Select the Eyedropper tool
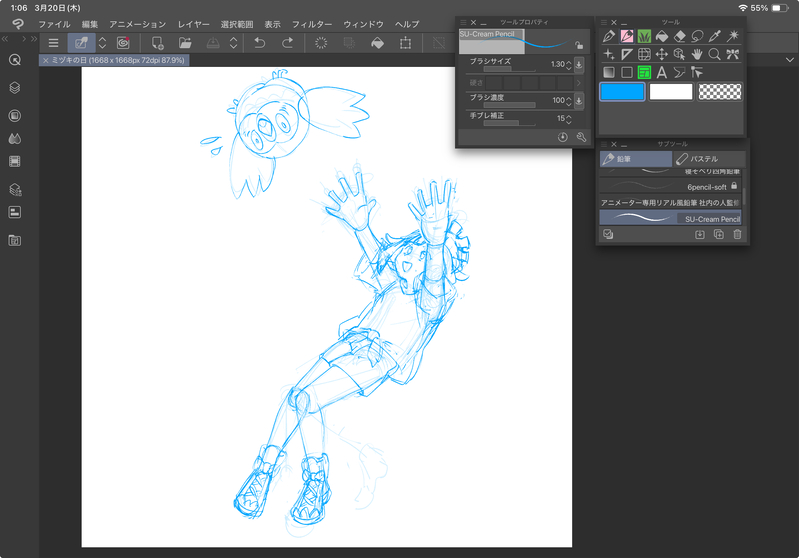 click(x=714, y=36)
